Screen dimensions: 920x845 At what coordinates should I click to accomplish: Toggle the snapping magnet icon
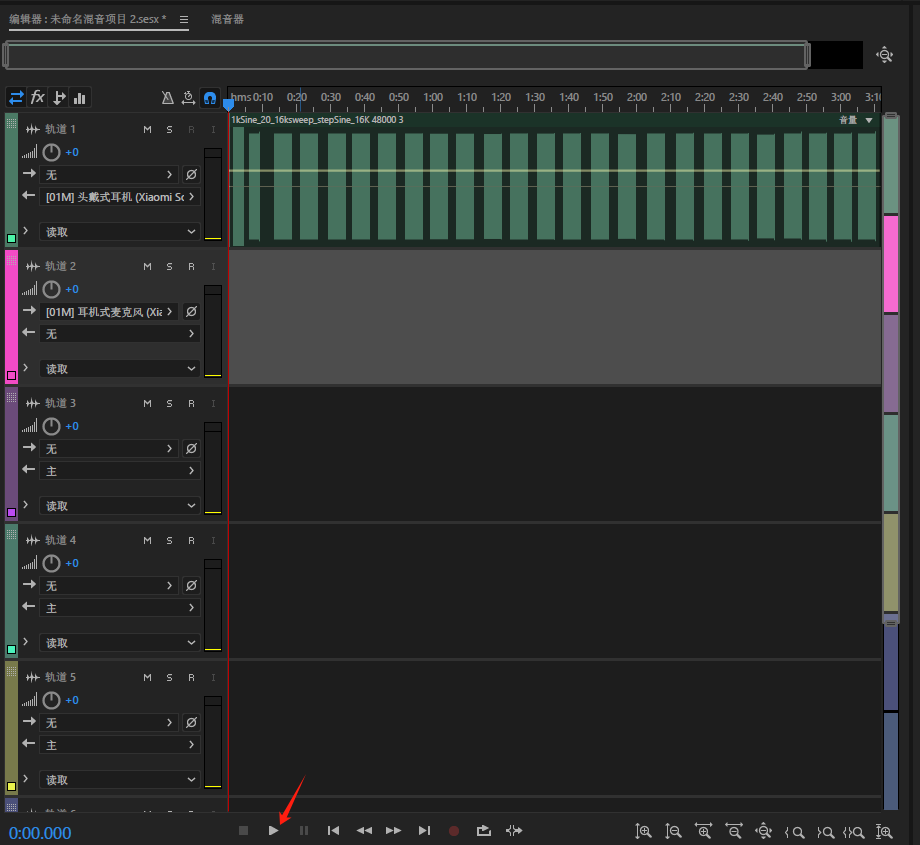click(209, 97)
